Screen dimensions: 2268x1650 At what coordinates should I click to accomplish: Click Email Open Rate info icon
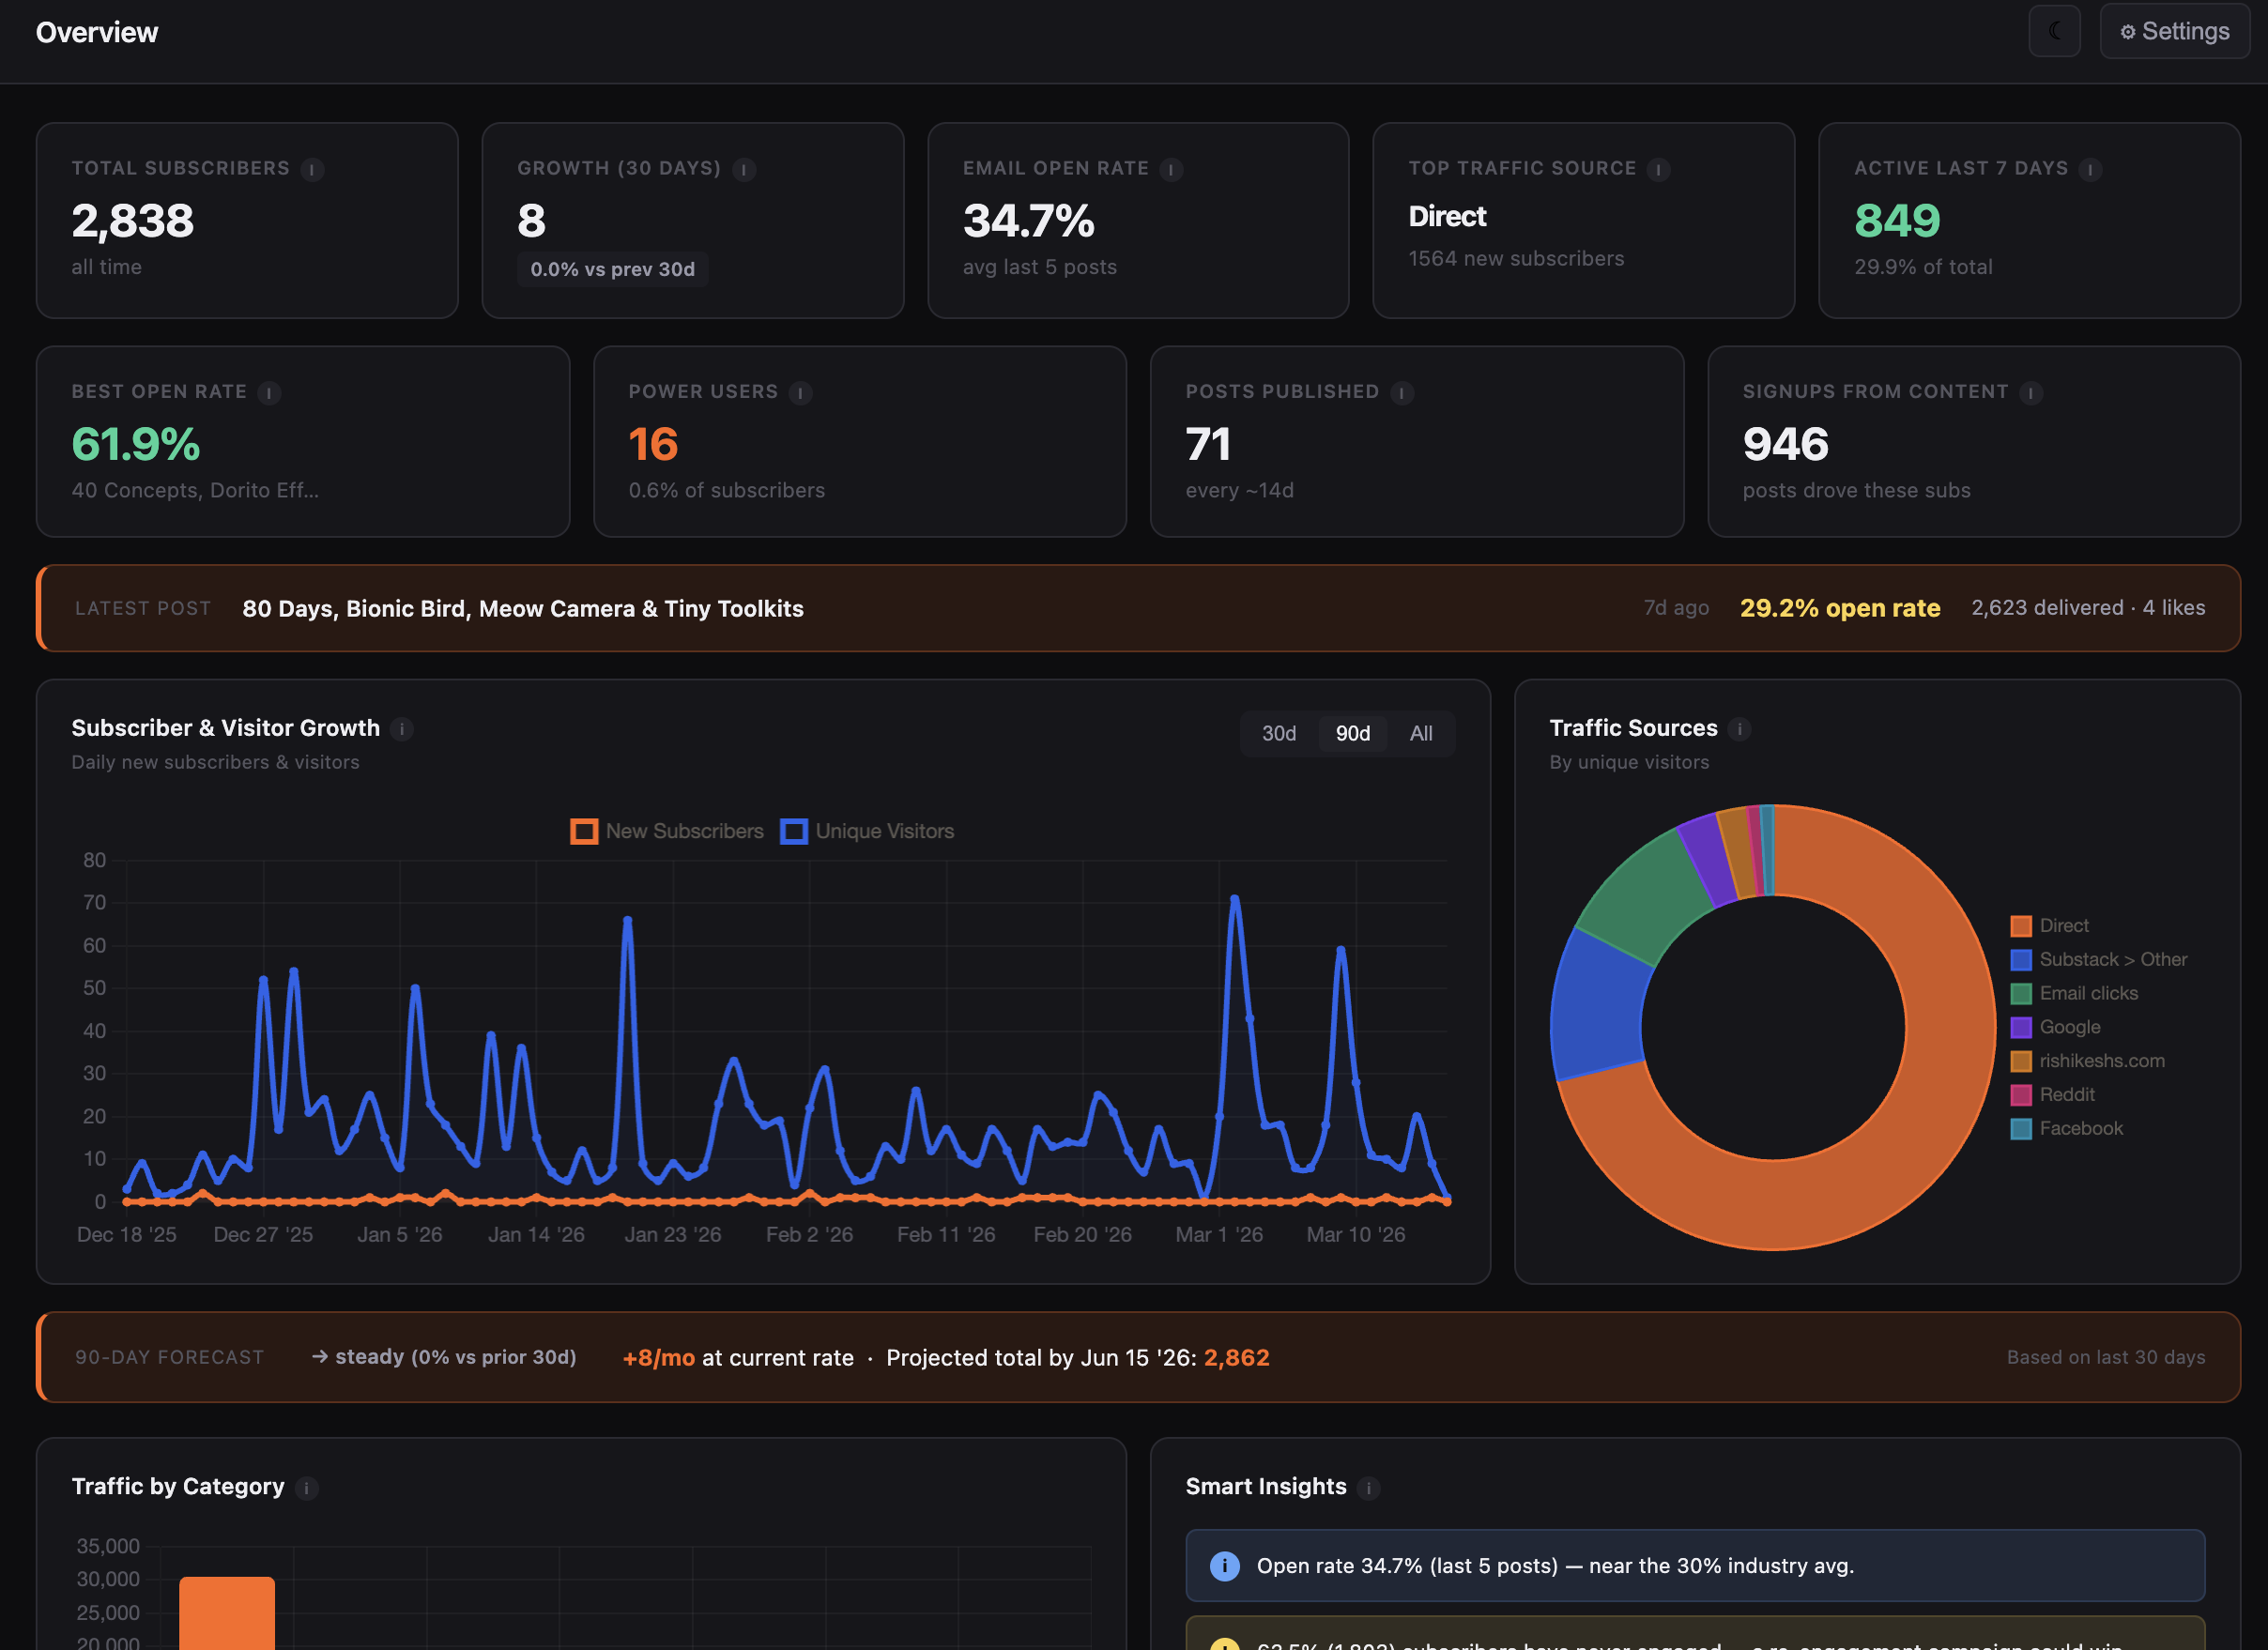point(1171,170)
